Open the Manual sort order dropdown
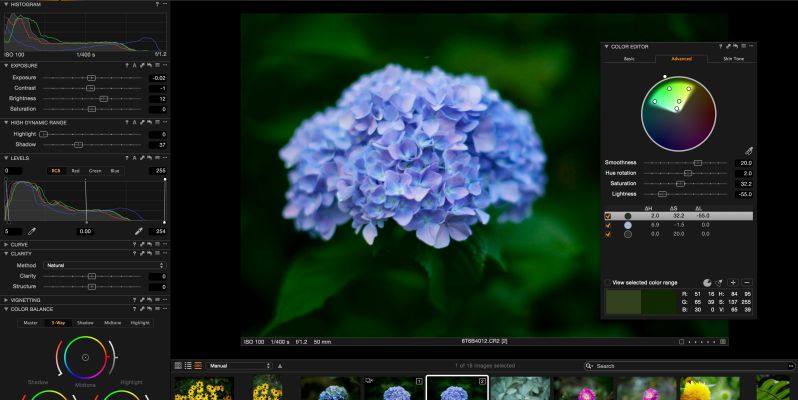 [240, 366]
